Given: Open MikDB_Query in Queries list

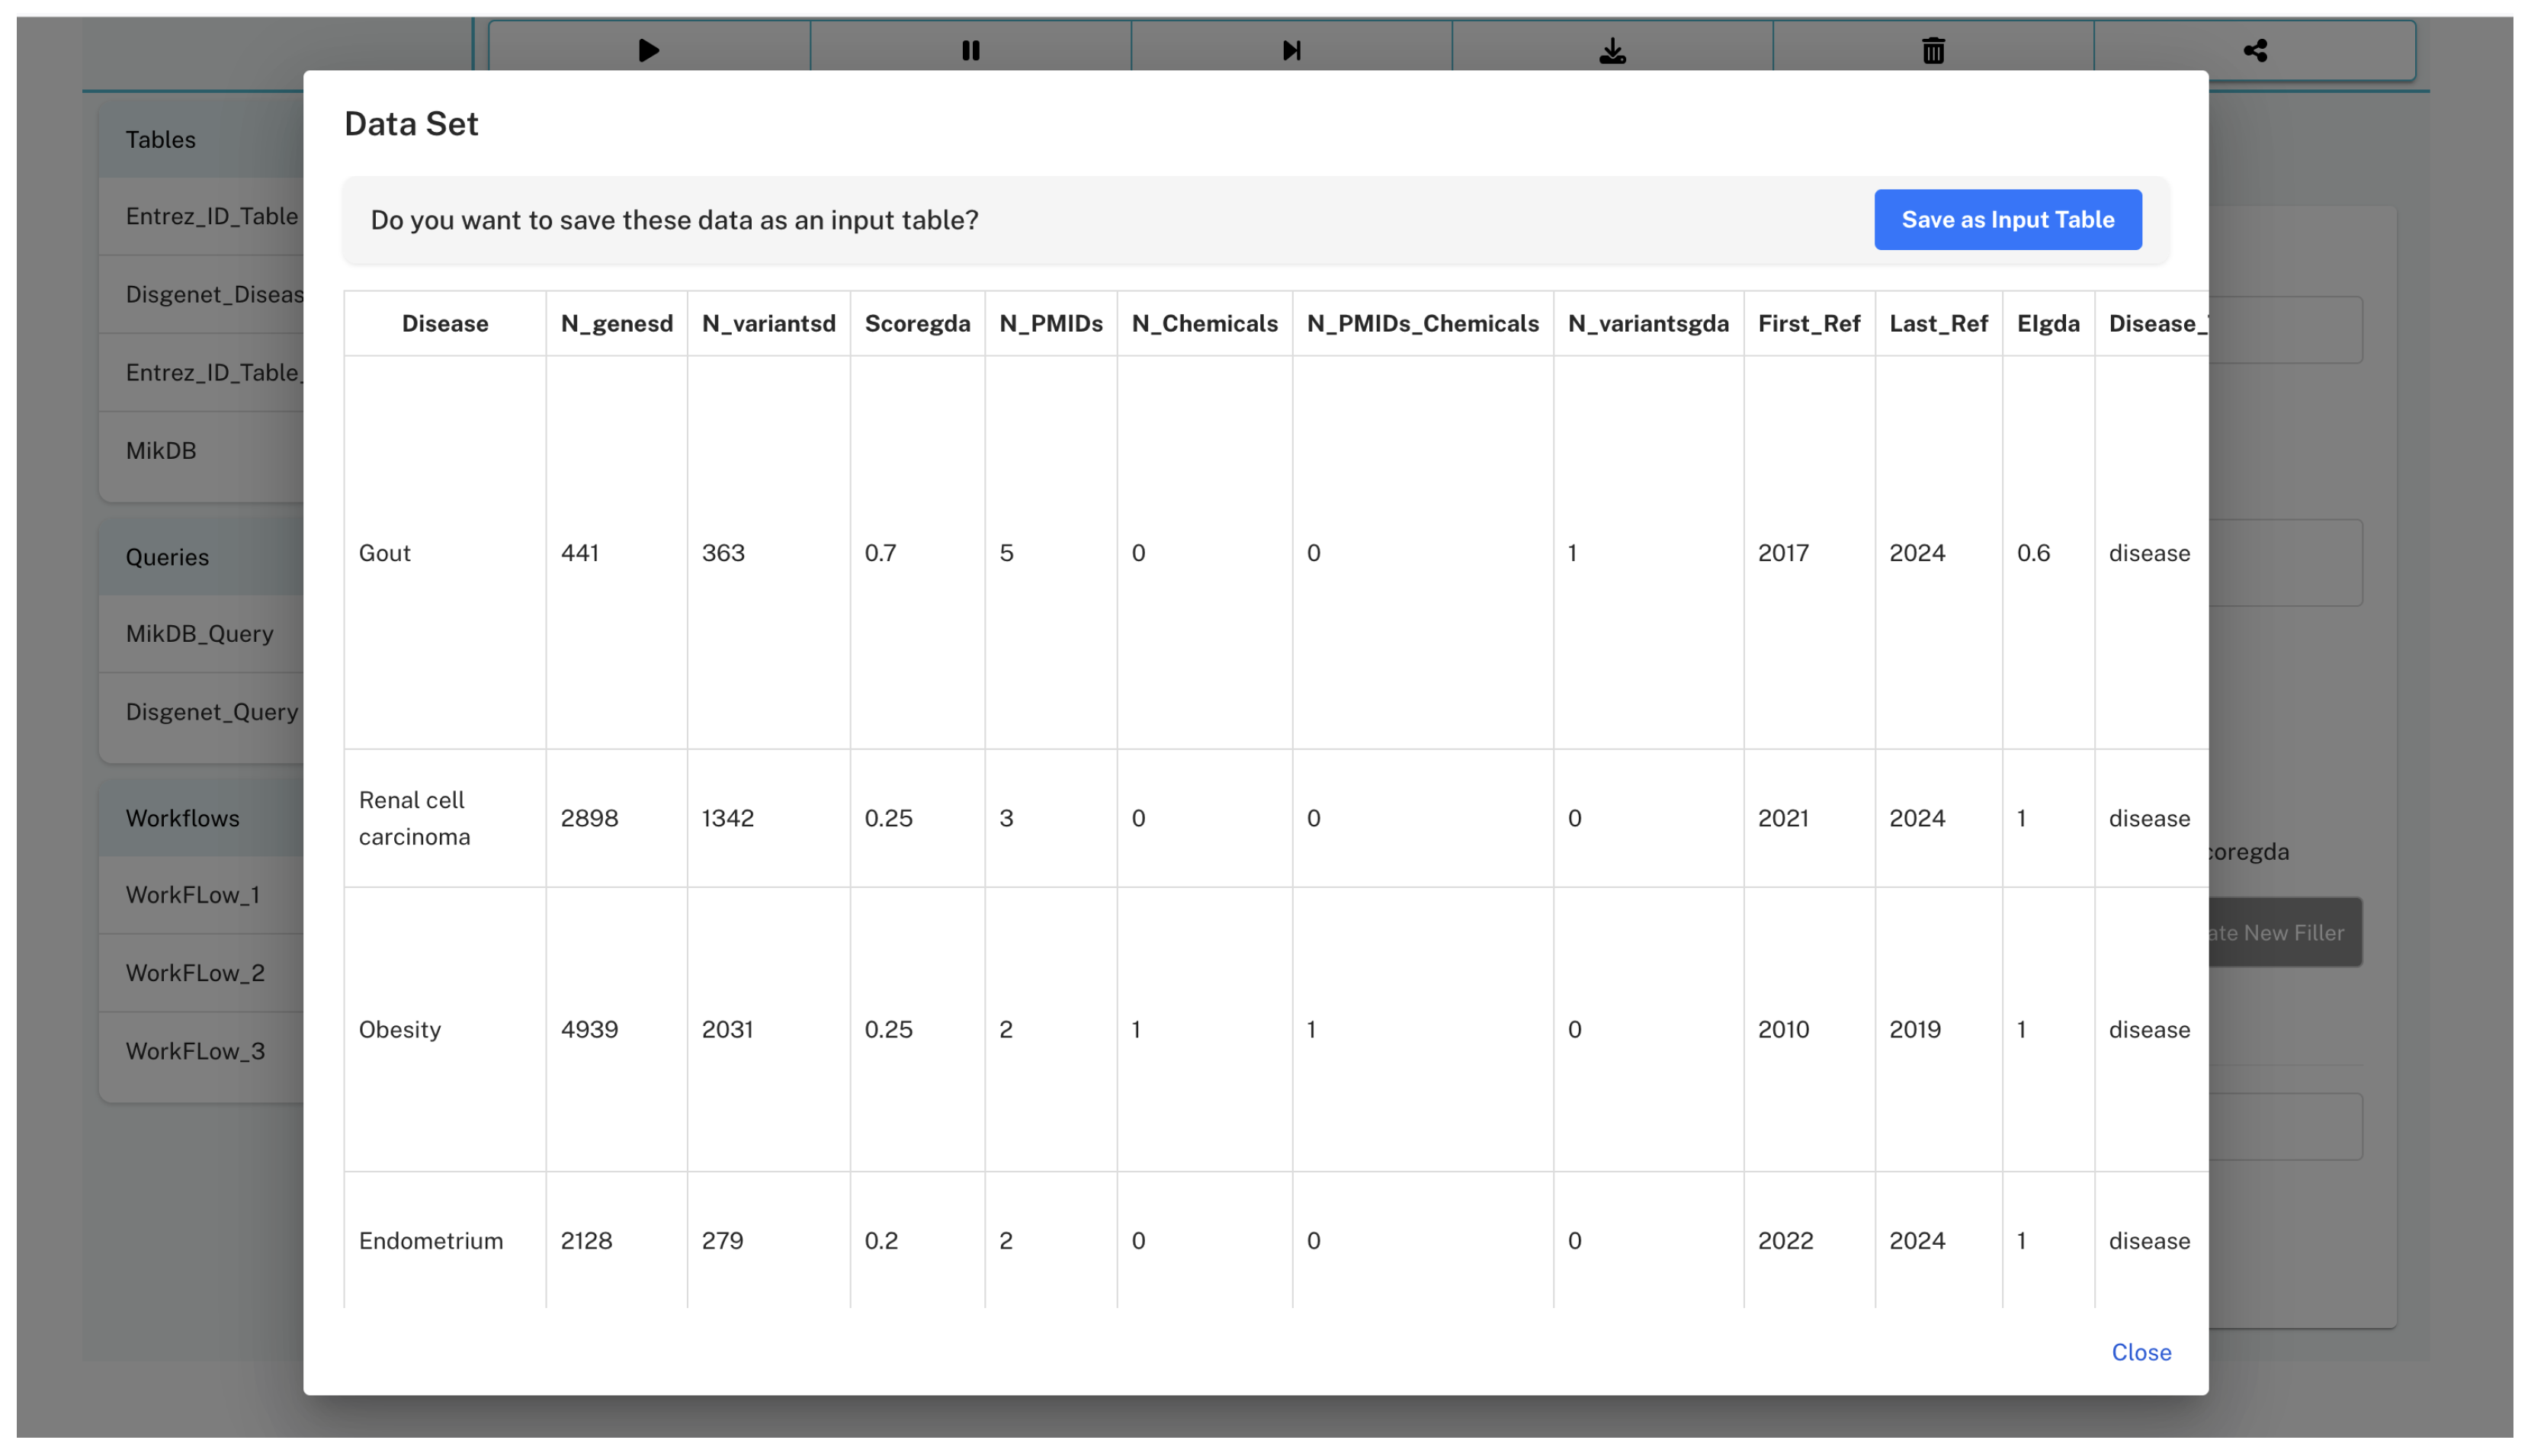Looking at the screenshot, I should click(199, 633).
